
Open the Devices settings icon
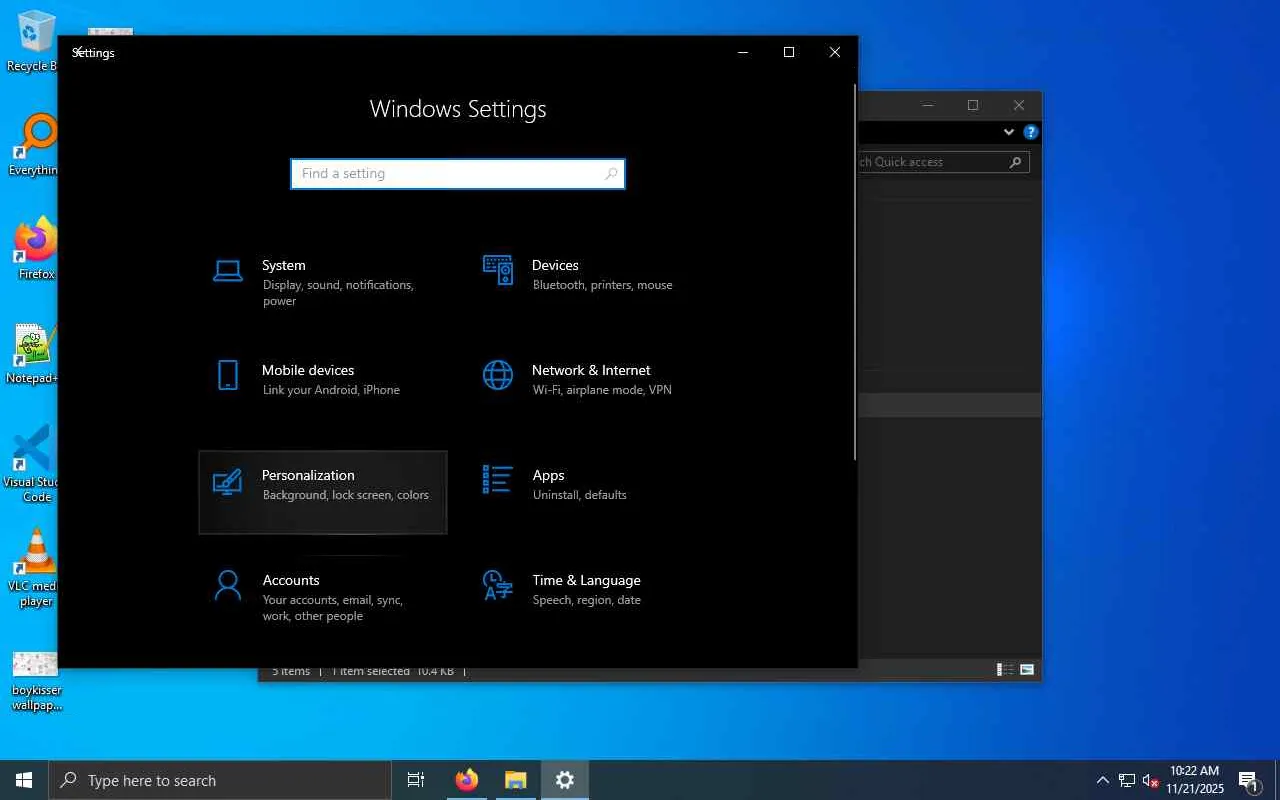[x=498, y=270]
